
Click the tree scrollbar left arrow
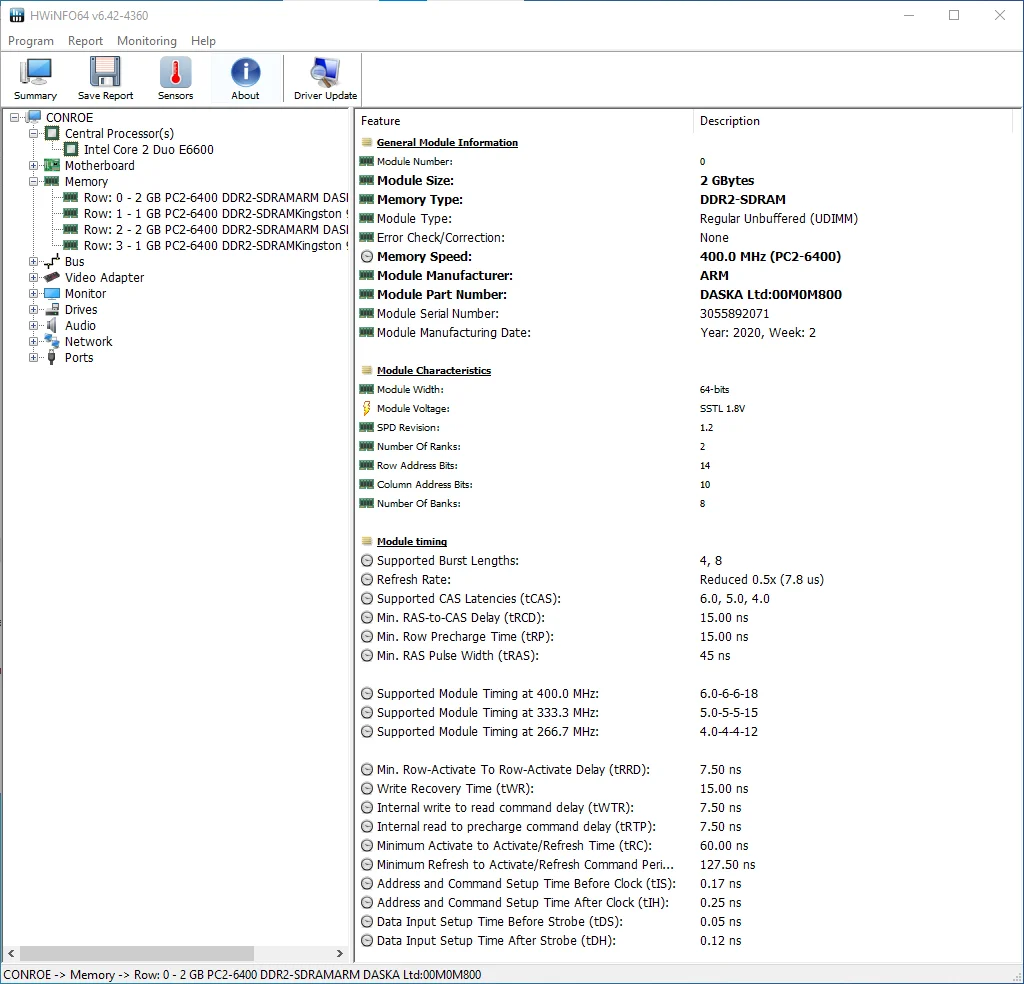[x=11, y=953]
